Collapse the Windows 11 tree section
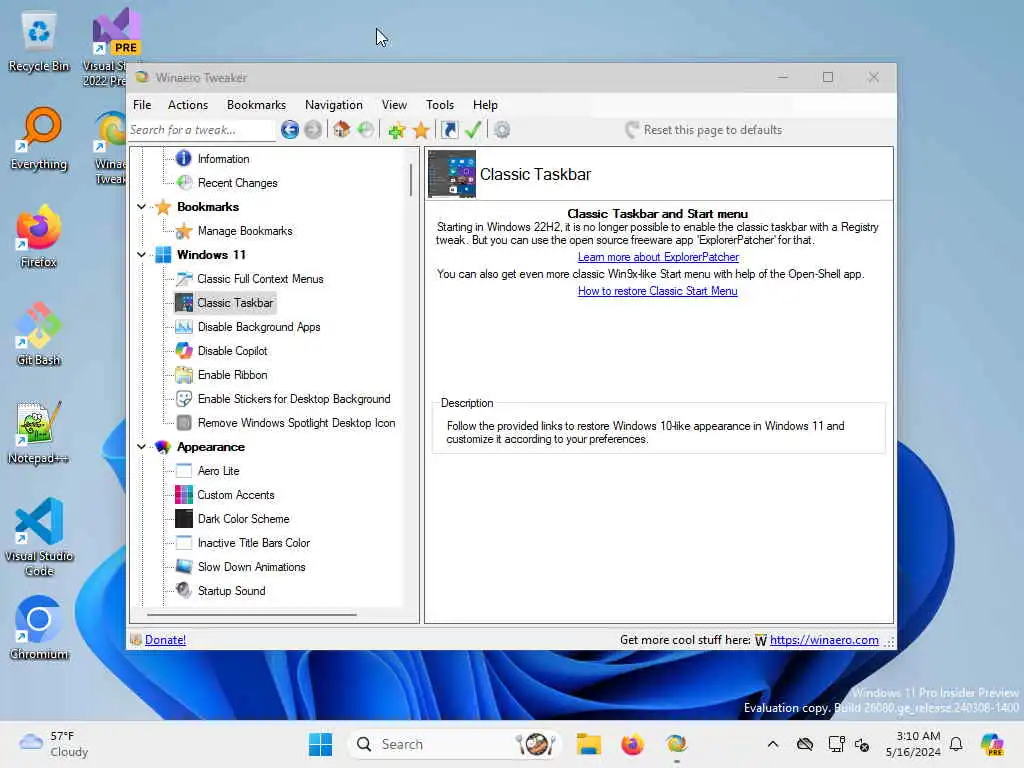This screenshot has height=768, width=1024. click(x=141, y=255)
